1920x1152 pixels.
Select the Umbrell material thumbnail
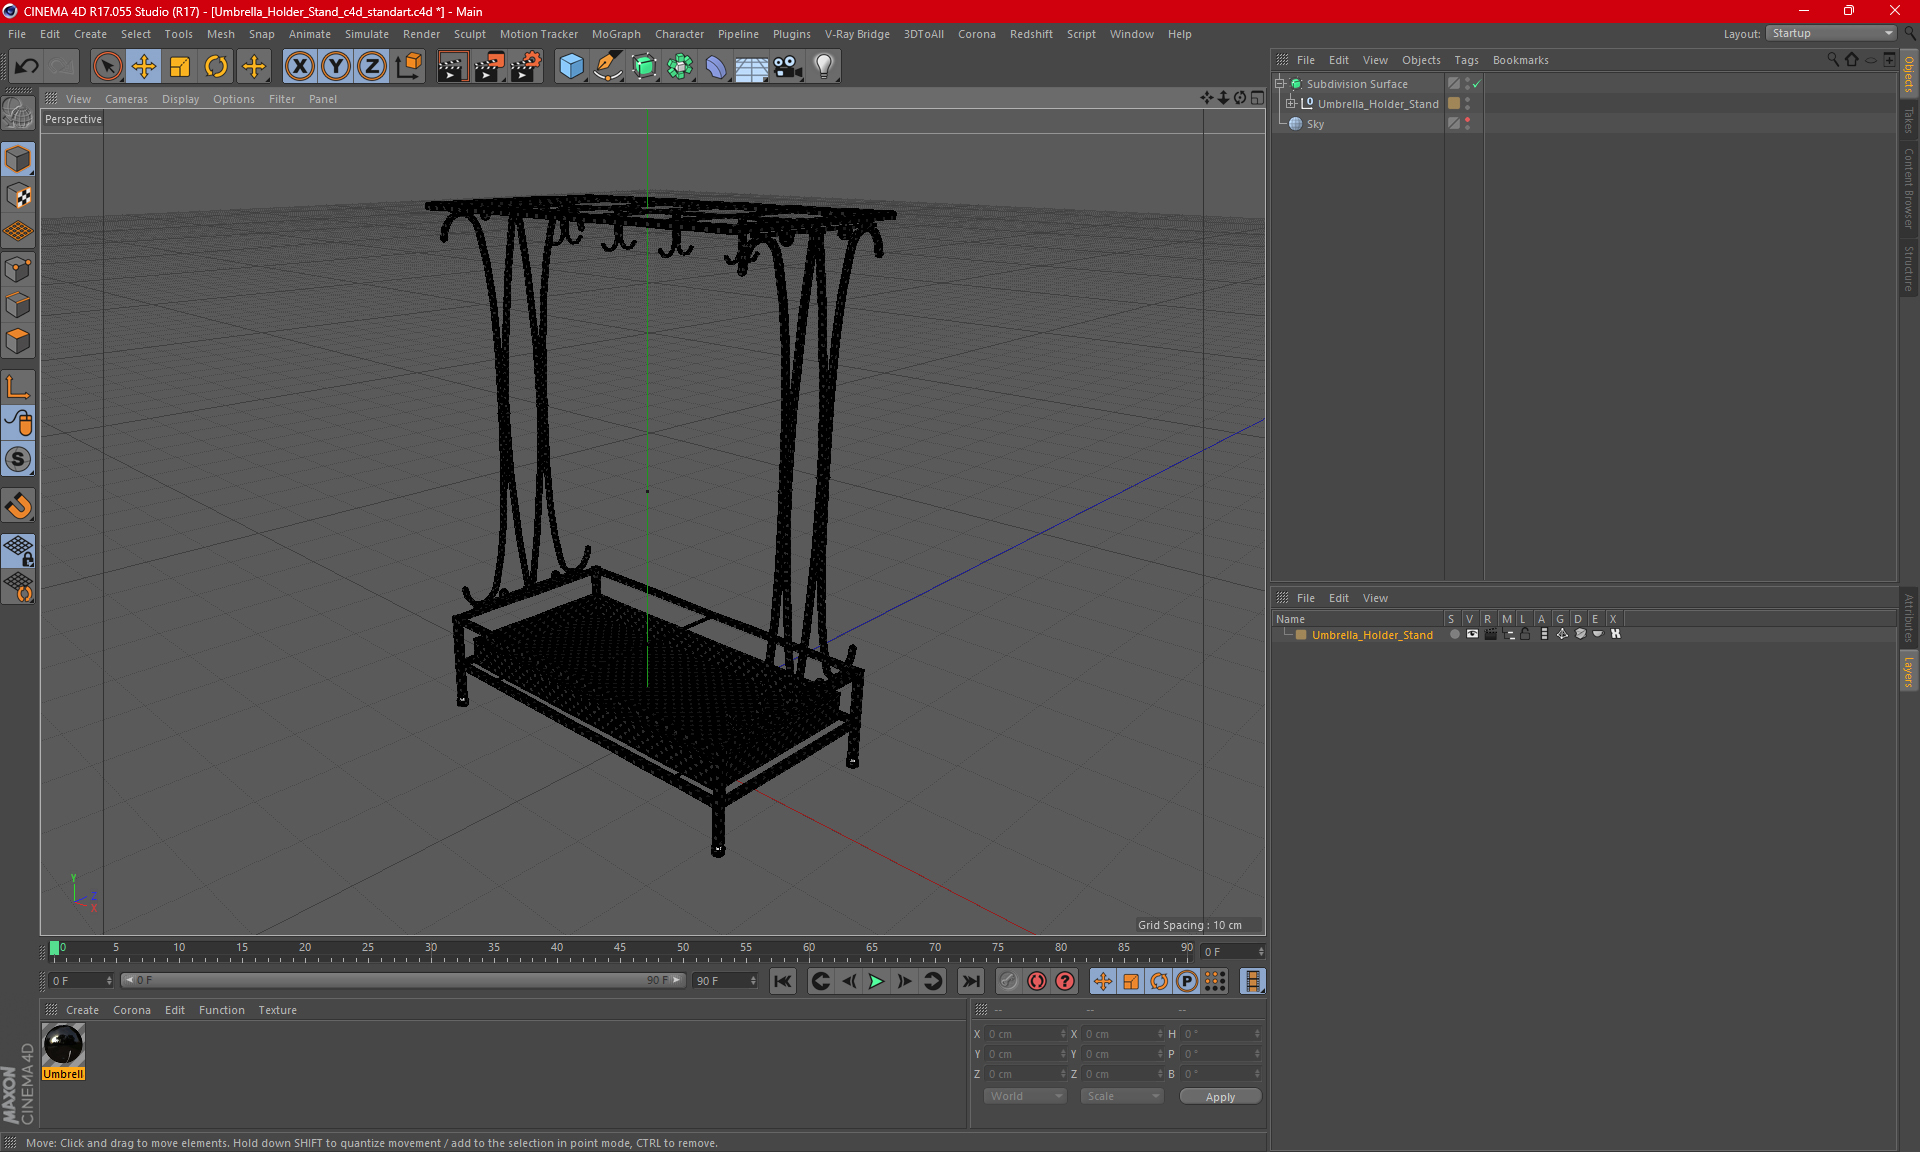(x=64, y=1045)
